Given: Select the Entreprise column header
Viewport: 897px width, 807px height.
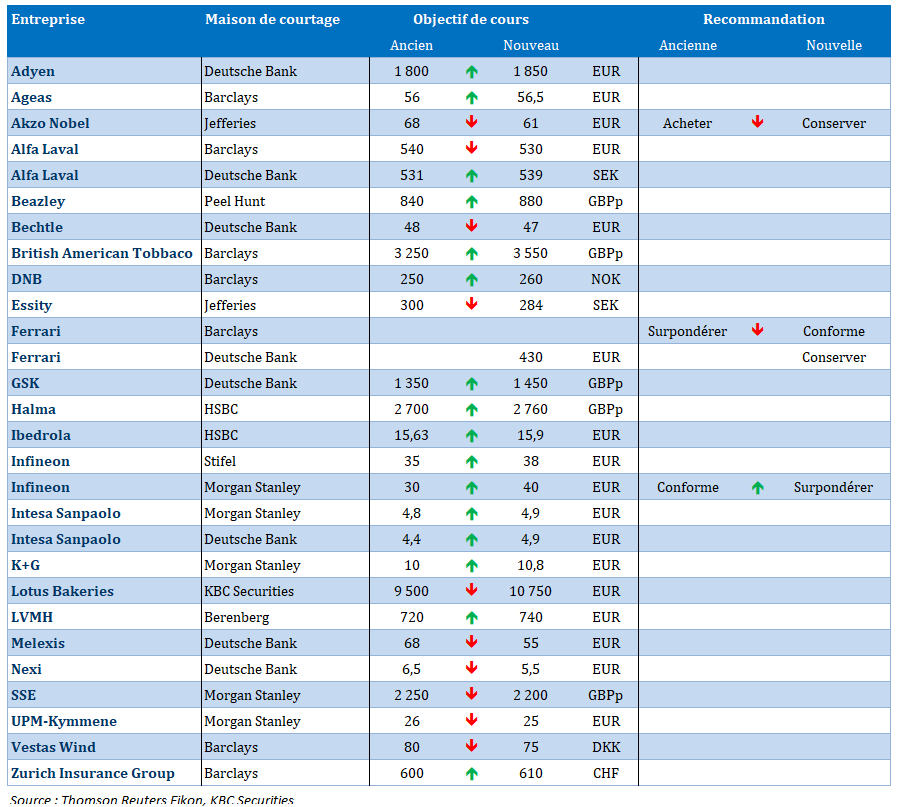Looking at the screenshot, I should [48, 19].
